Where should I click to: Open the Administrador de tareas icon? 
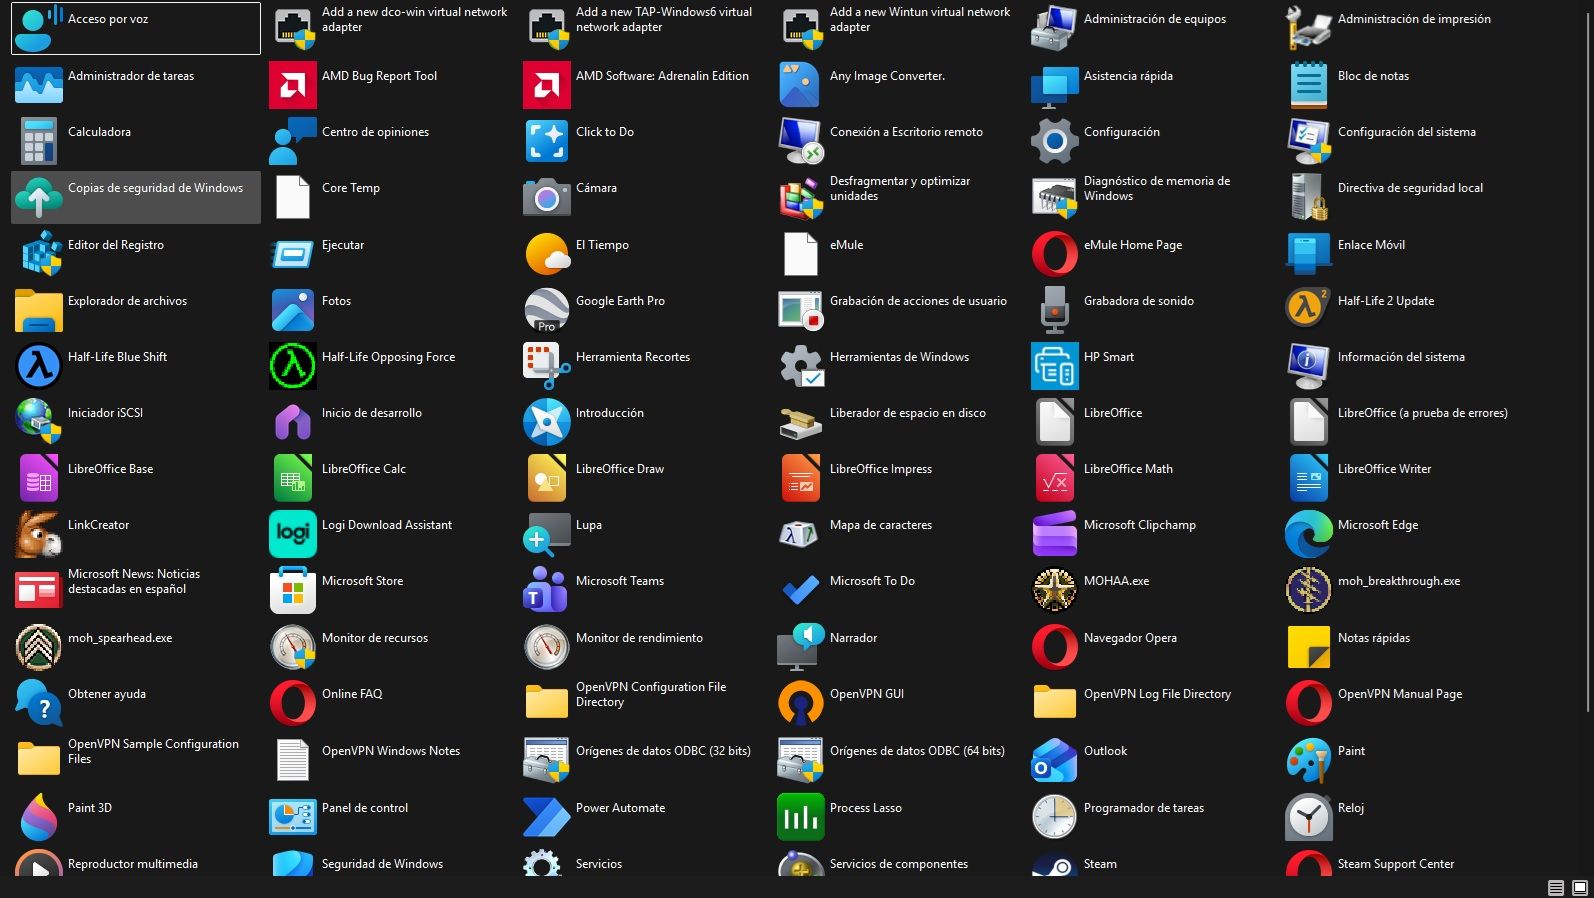pyautogui.click(x=39, y=85)
